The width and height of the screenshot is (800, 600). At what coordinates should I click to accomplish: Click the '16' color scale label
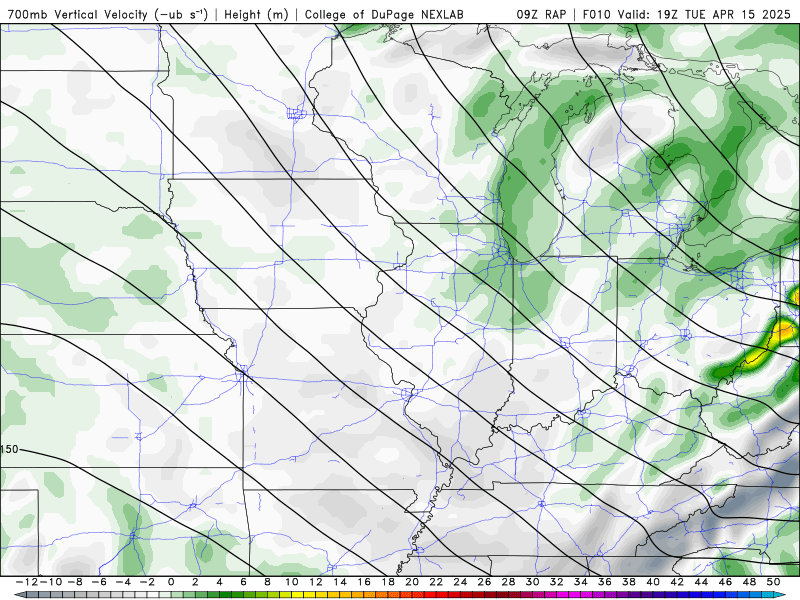[364, 582]
